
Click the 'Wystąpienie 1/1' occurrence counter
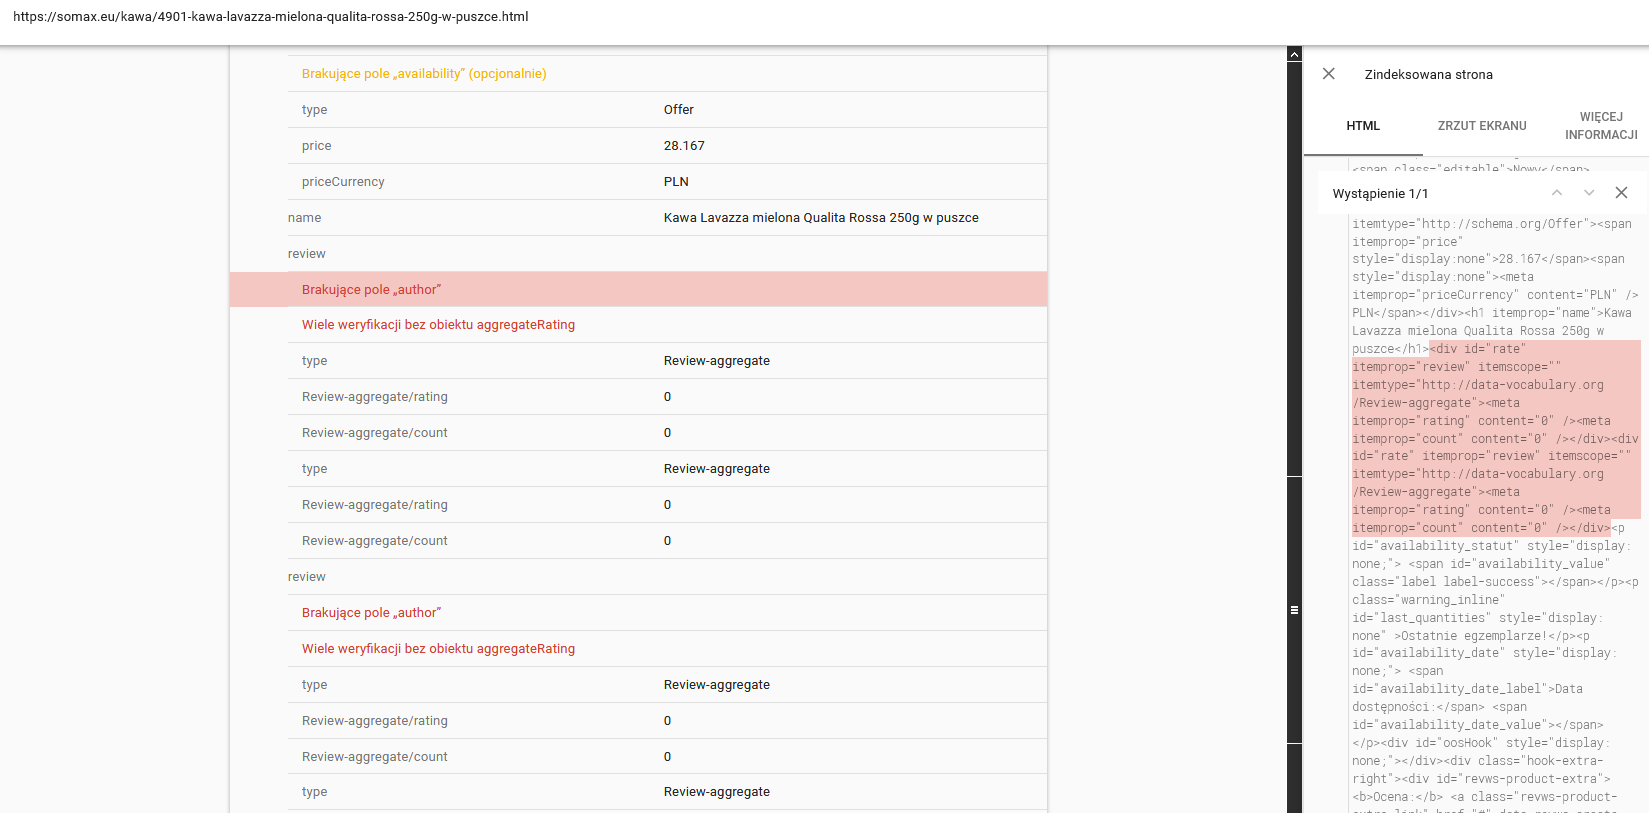[1380, 194]
